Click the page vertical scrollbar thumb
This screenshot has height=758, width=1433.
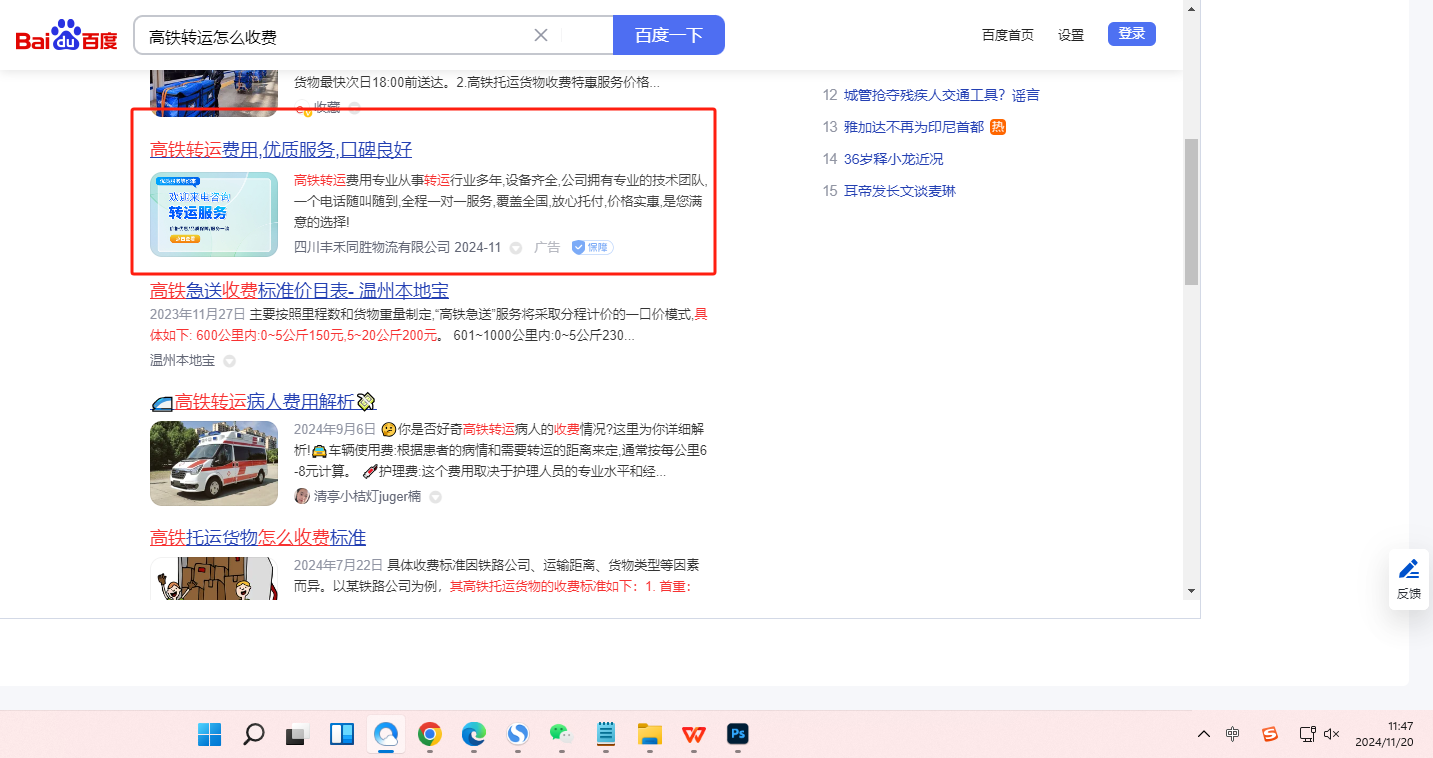tap(1191, 211)
